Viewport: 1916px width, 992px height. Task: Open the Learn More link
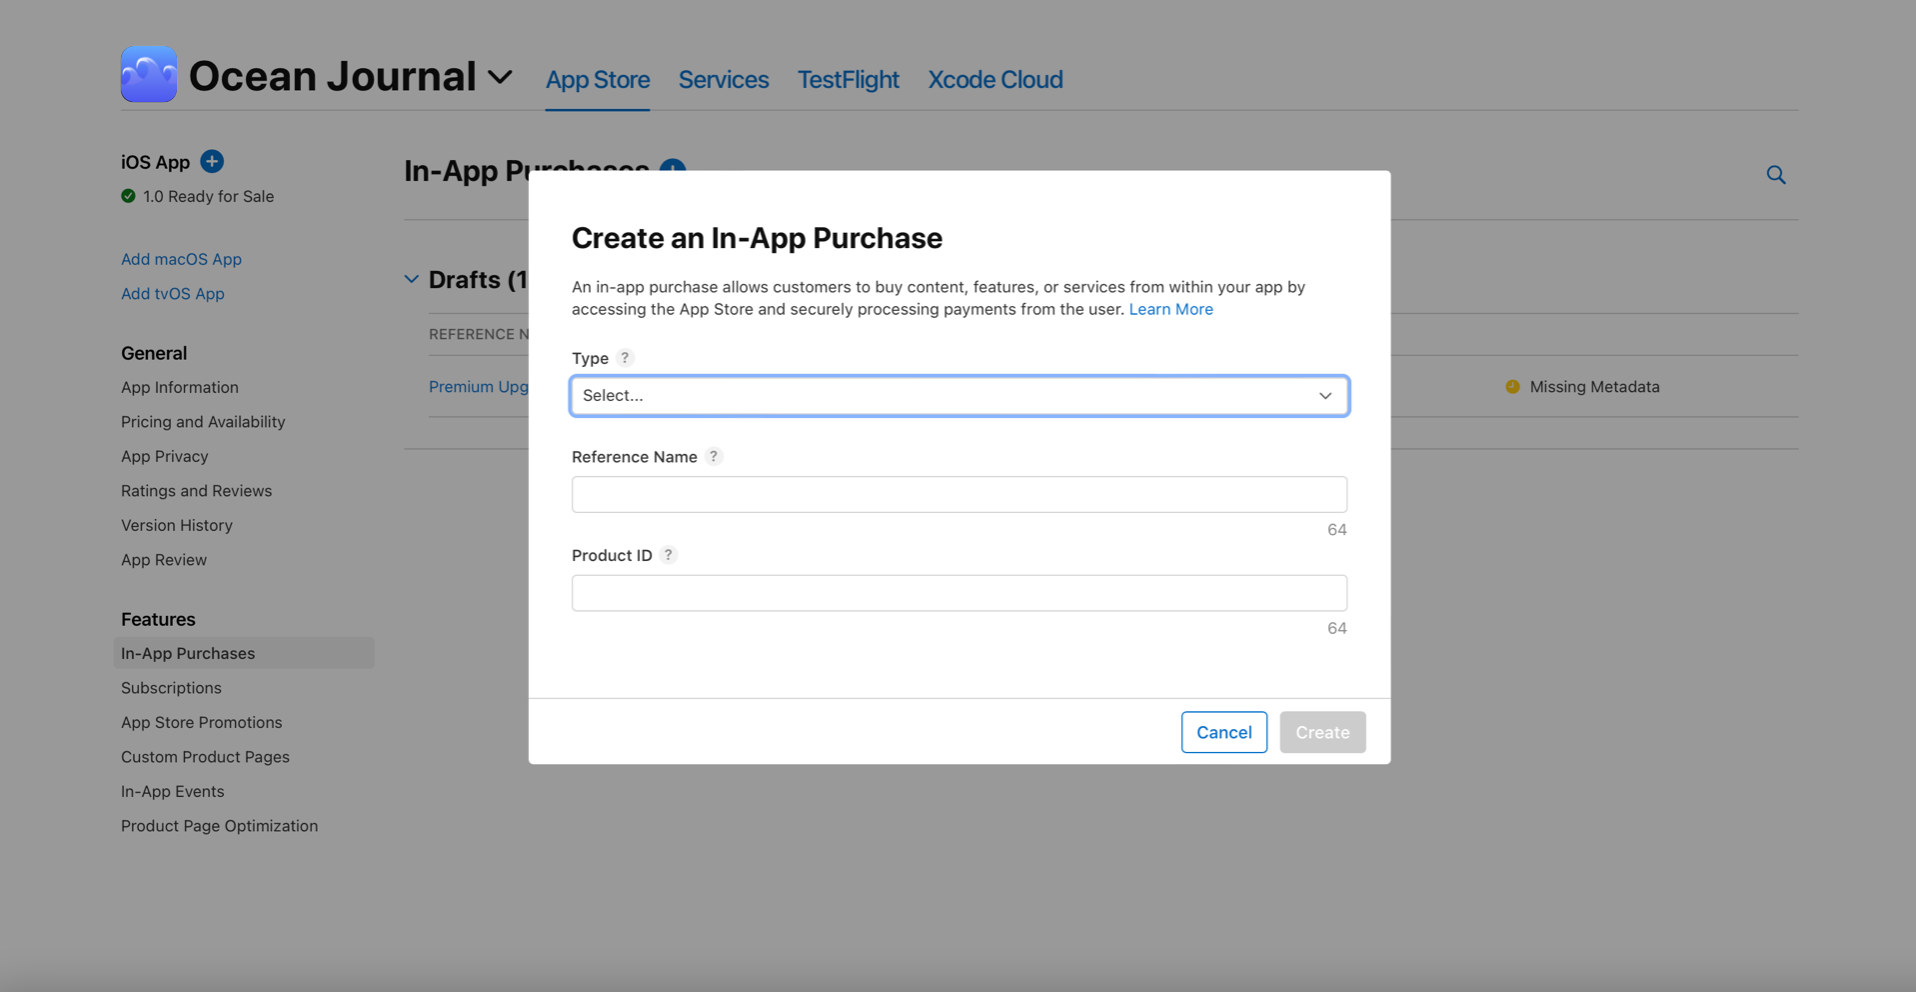pyautogui.click(x=1170, y=309)
